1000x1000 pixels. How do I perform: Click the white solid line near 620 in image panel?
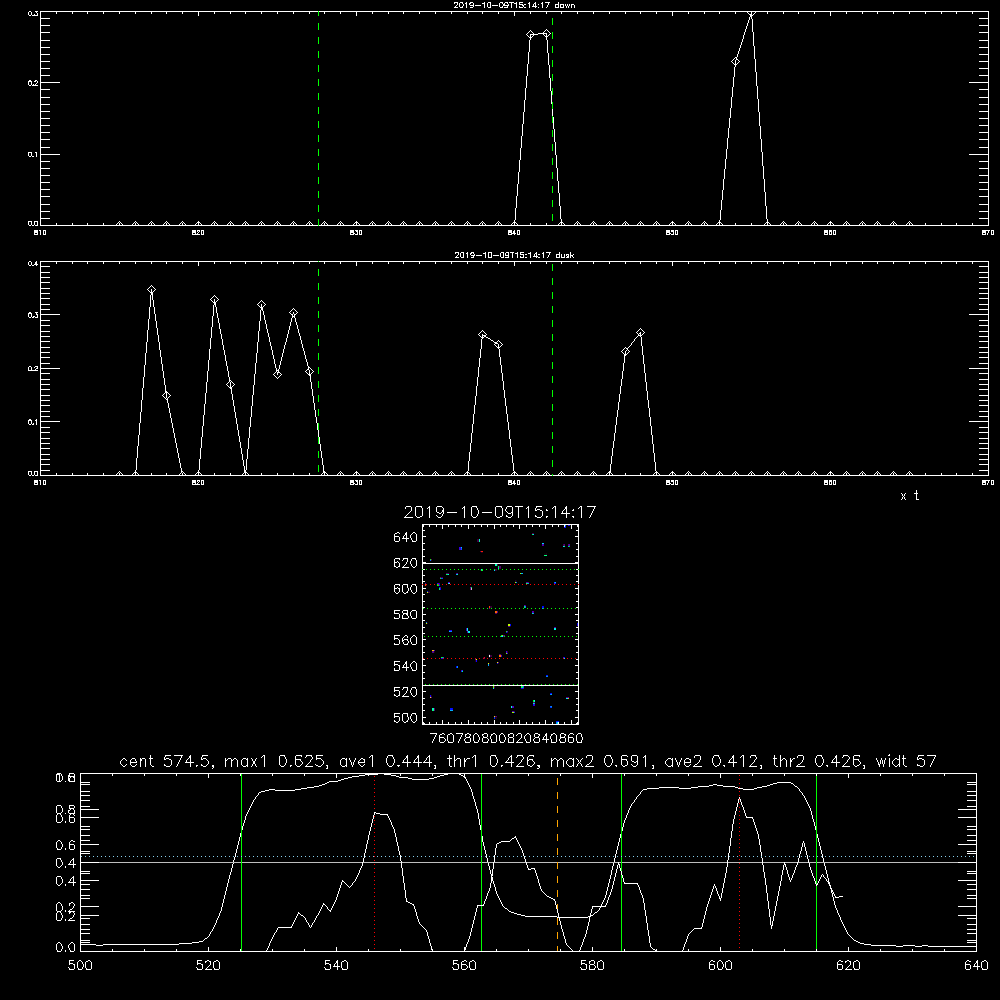500,564
